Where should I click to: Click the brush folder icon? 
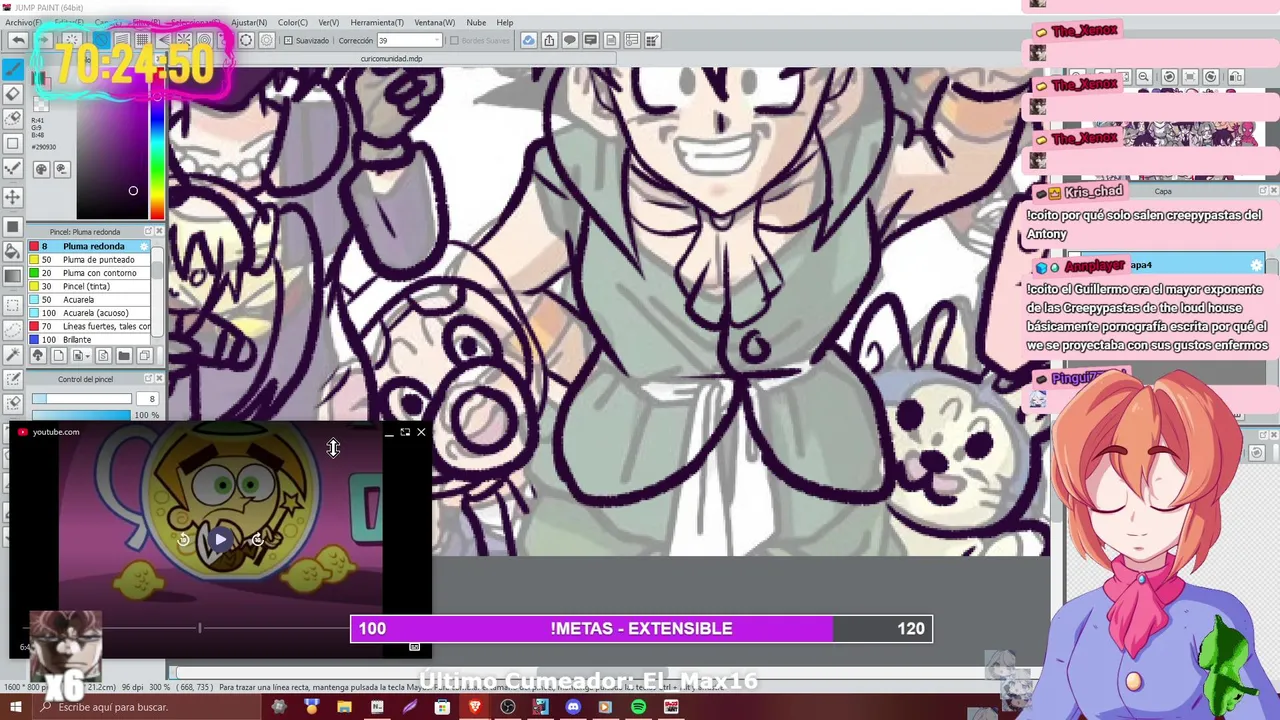point(124,356)
